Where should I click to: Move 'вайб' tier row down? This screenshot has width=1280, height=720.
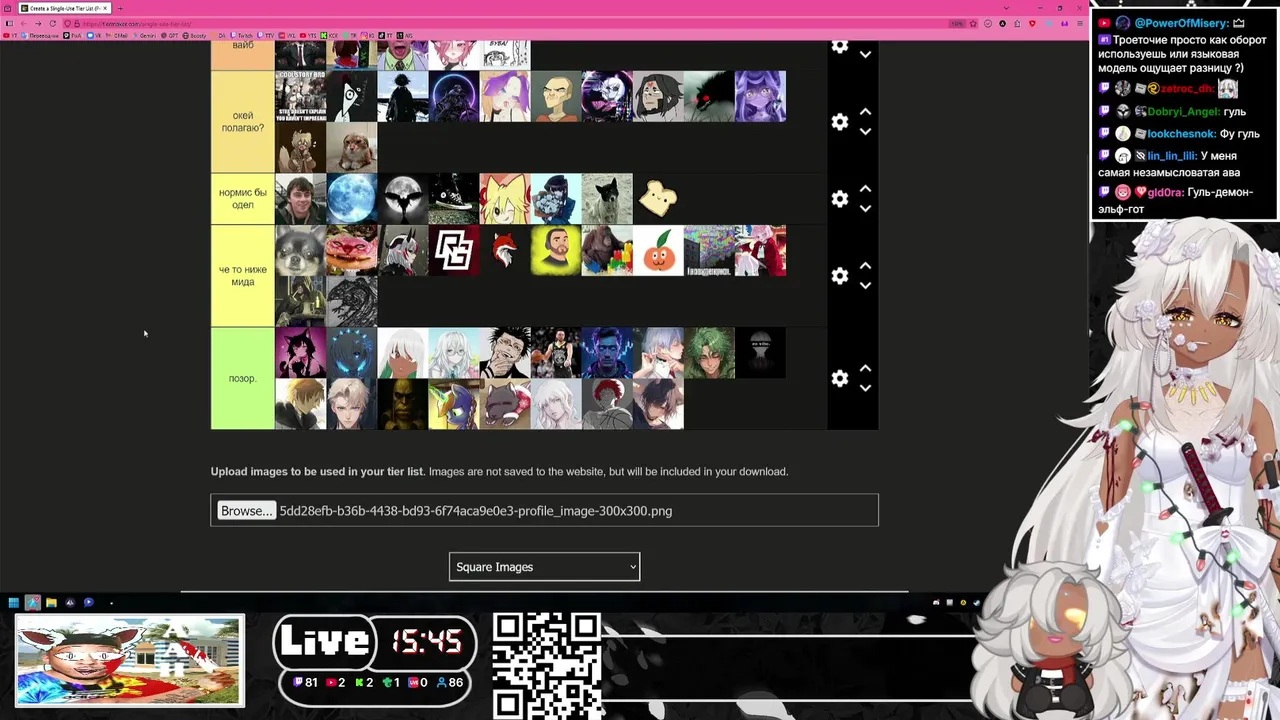click(865, 55)
